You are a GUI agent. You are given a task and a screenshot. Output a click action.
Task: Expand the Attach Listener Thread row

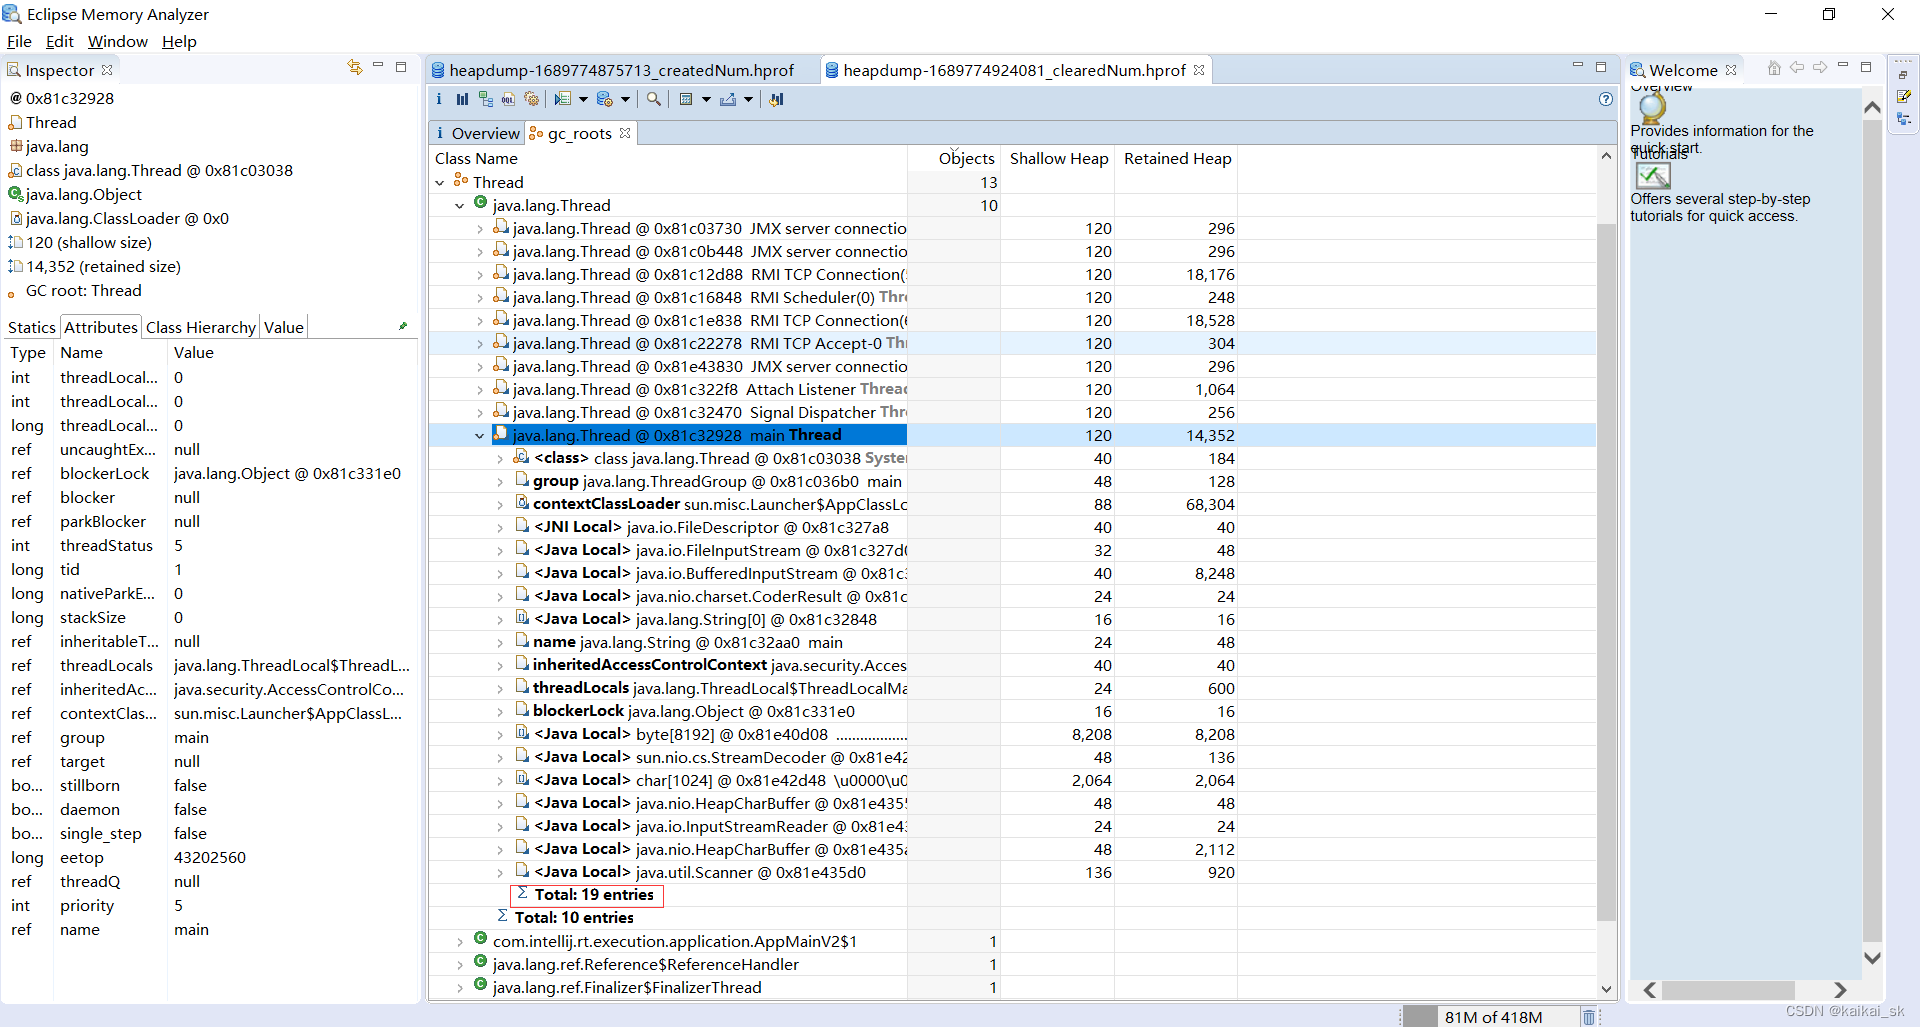point(480,390)
